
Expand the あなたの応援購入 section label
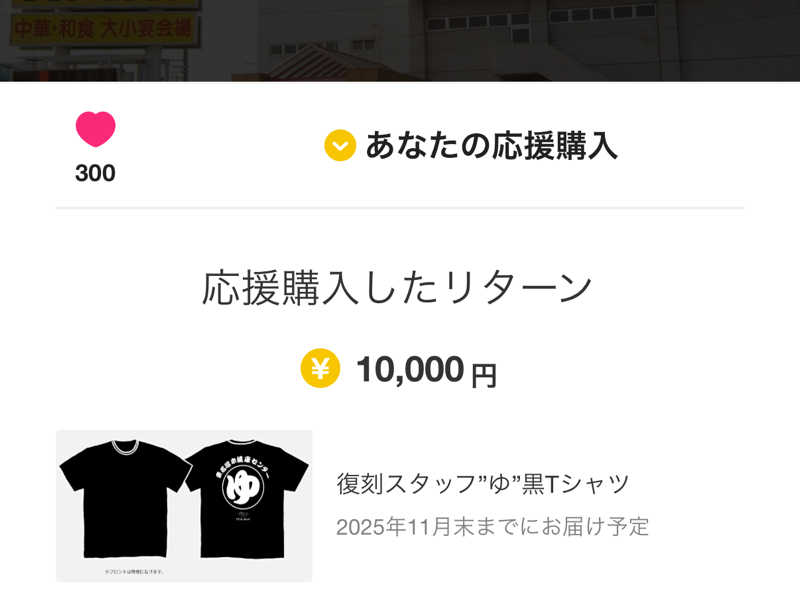click(x=491, y=146)
